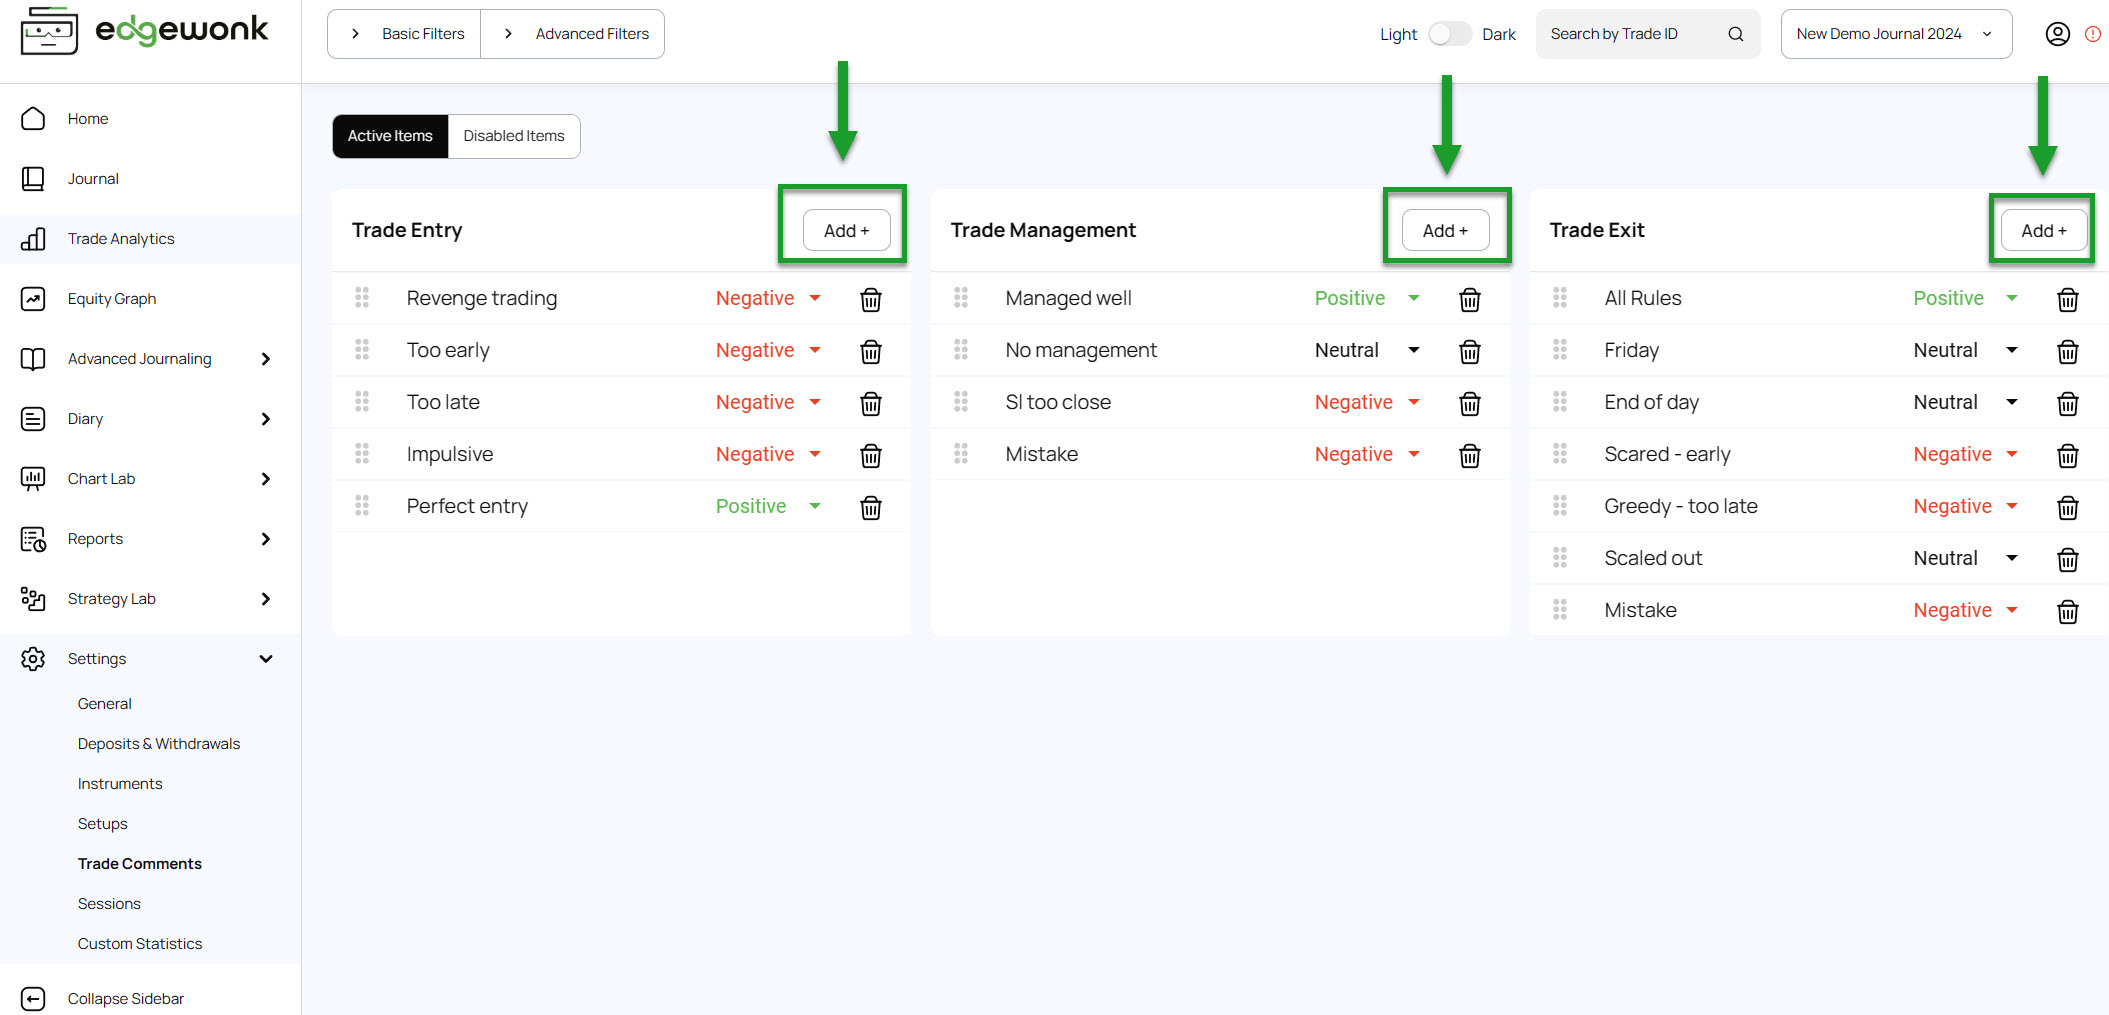The width and height of the screenshot is (2109, 1015).
Task: Select Active Items view
Action: point(390,136)
